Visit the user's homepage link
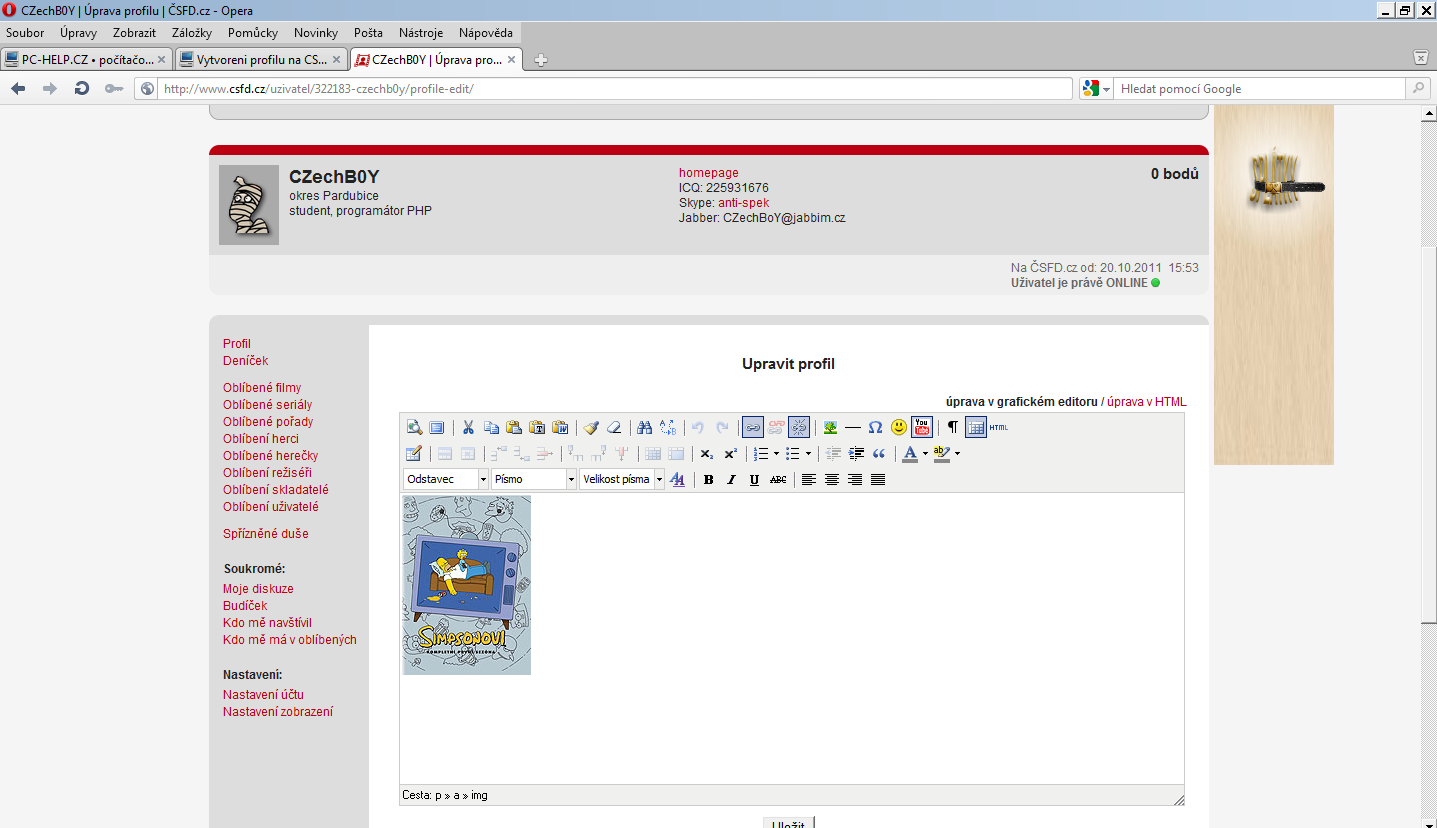The image size is (1437, 828). (709, 173)
